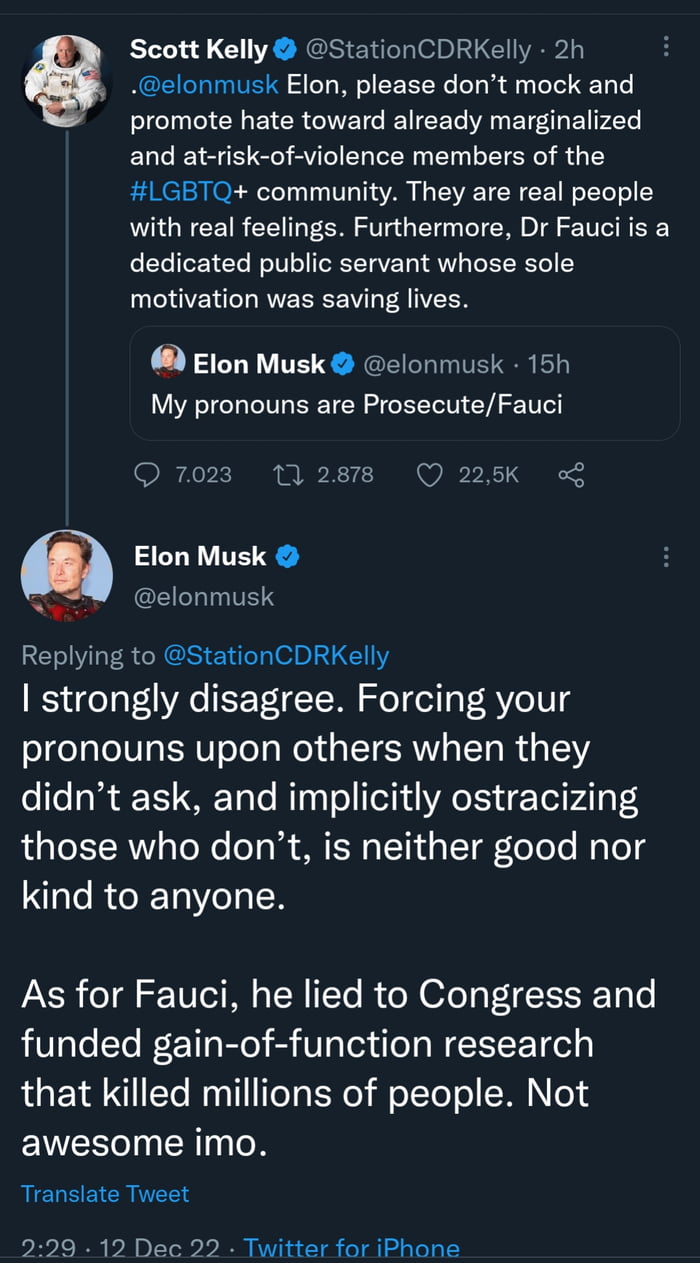This screenshot has width=700, height=1263.
Task: Open the three-dot menu on Elon Musk's reply
Action: (666, 557)
